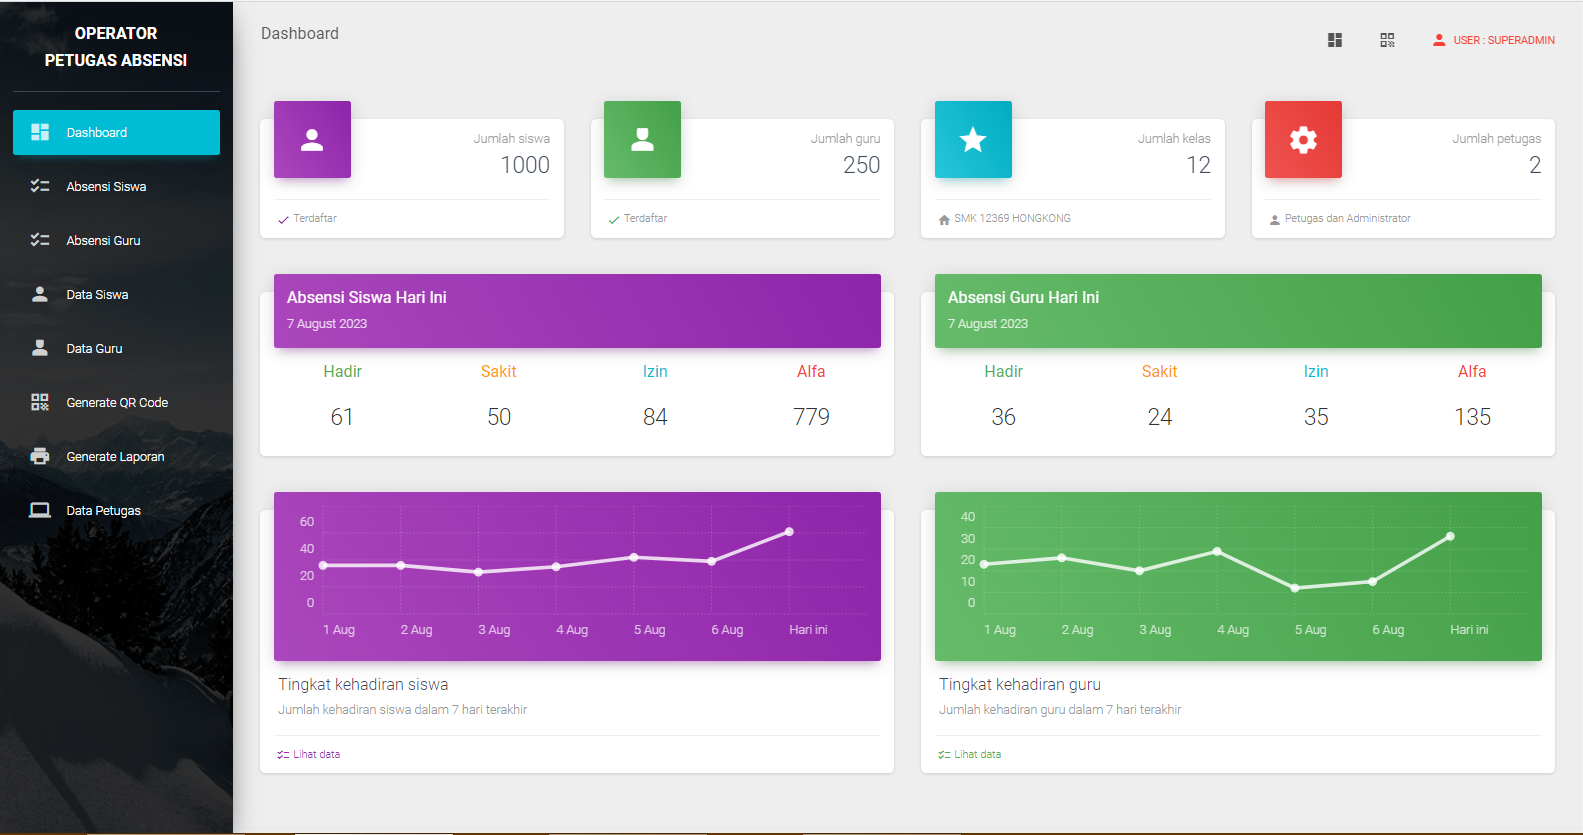Open Absensi Siswa from the sidebar

tap(106, 187)
